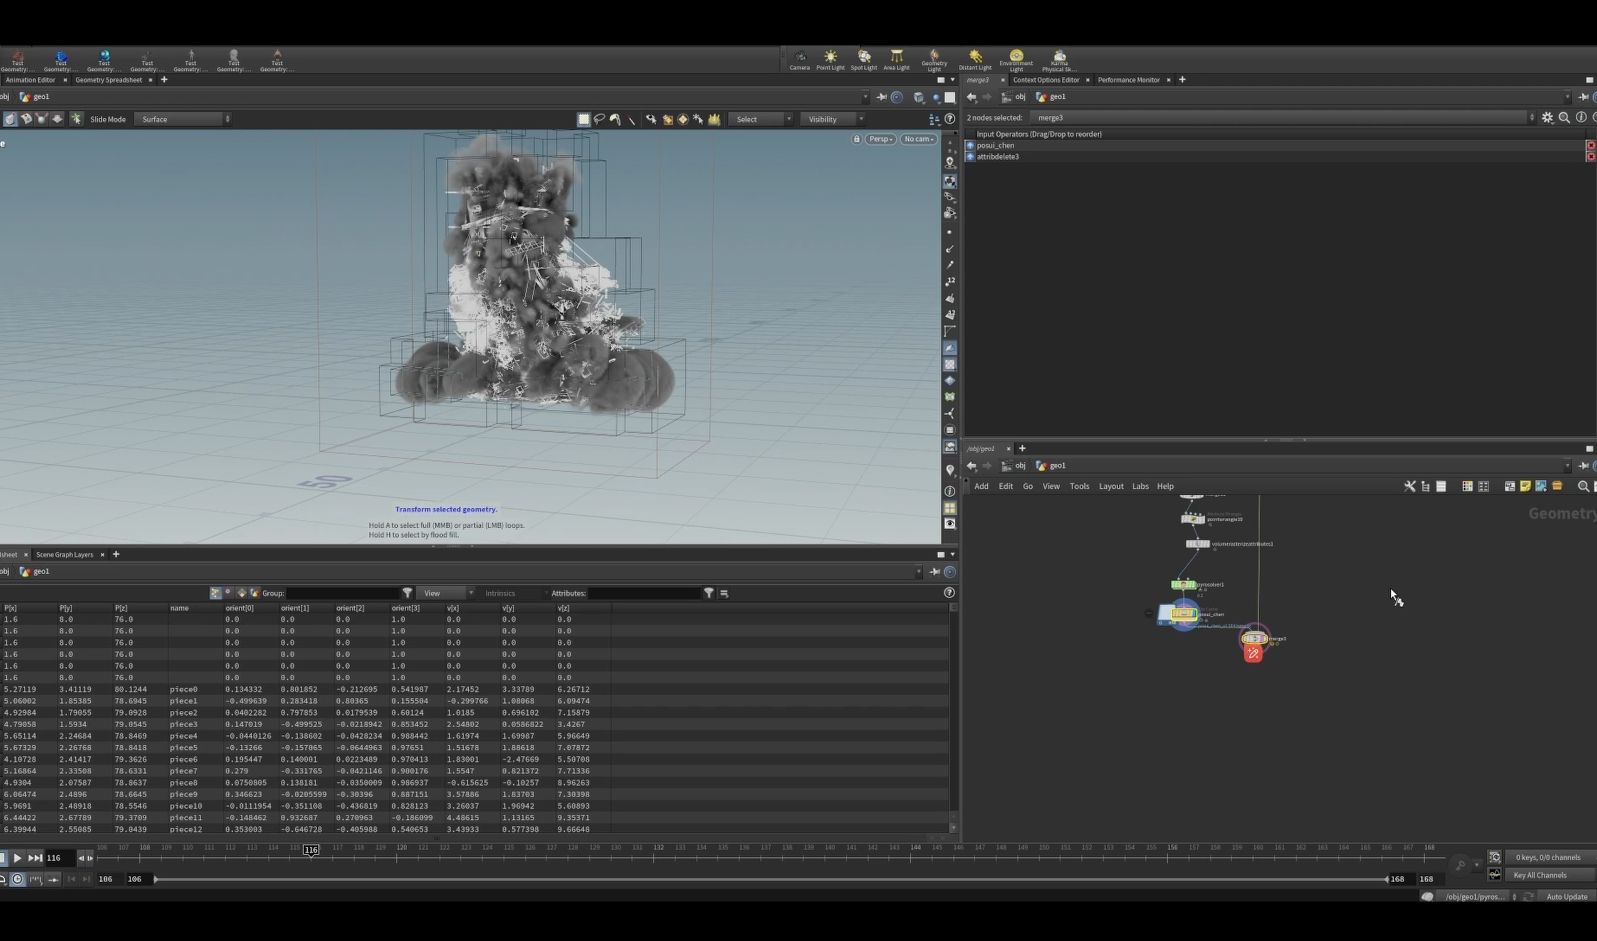Click the pencil badge under merge3 node
Viewport: 1597px width, 941px height.
[1253, 654]
